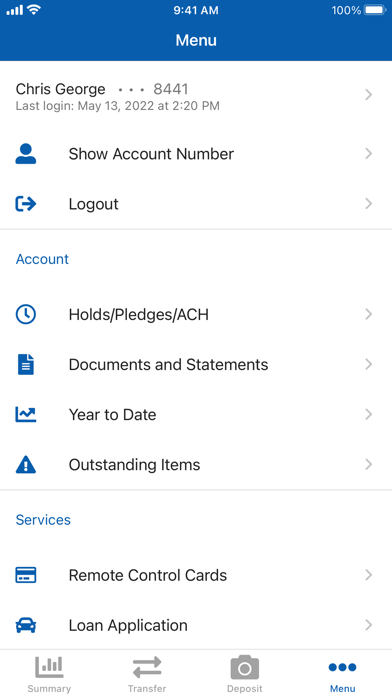392x696 pixels.
Task: Select the Logout option
Action: pyautogui.click(x=196, y=204)
